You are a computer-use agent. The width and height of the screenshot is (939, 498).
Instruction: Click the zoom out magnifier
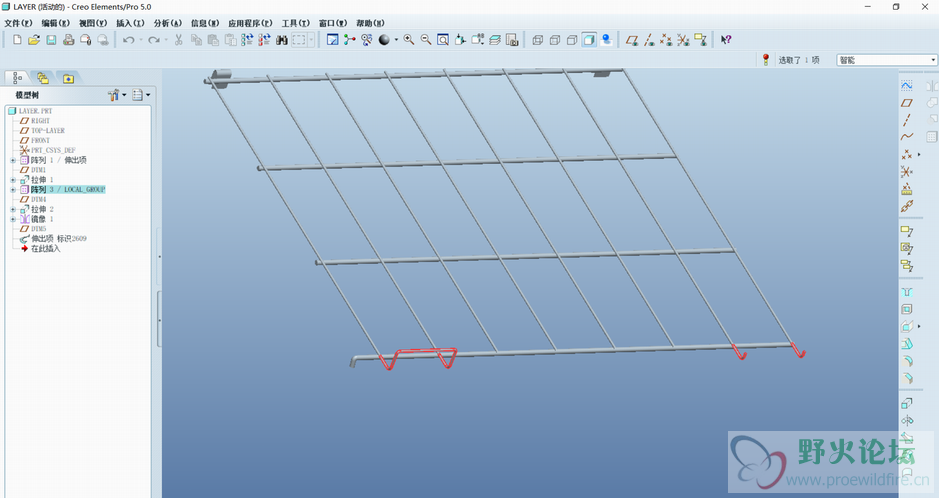[426, 40]
